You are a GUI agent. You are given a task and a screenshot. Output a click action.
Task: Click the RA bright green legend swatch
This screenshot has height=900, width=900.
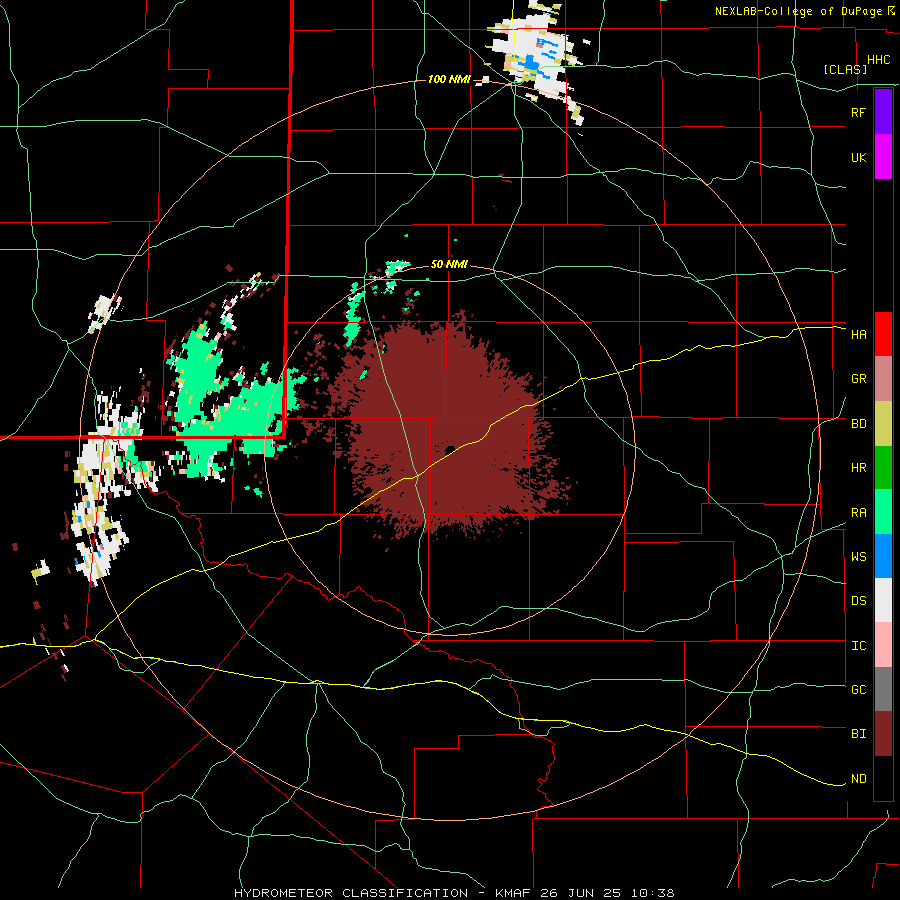[x=883, y=512]
